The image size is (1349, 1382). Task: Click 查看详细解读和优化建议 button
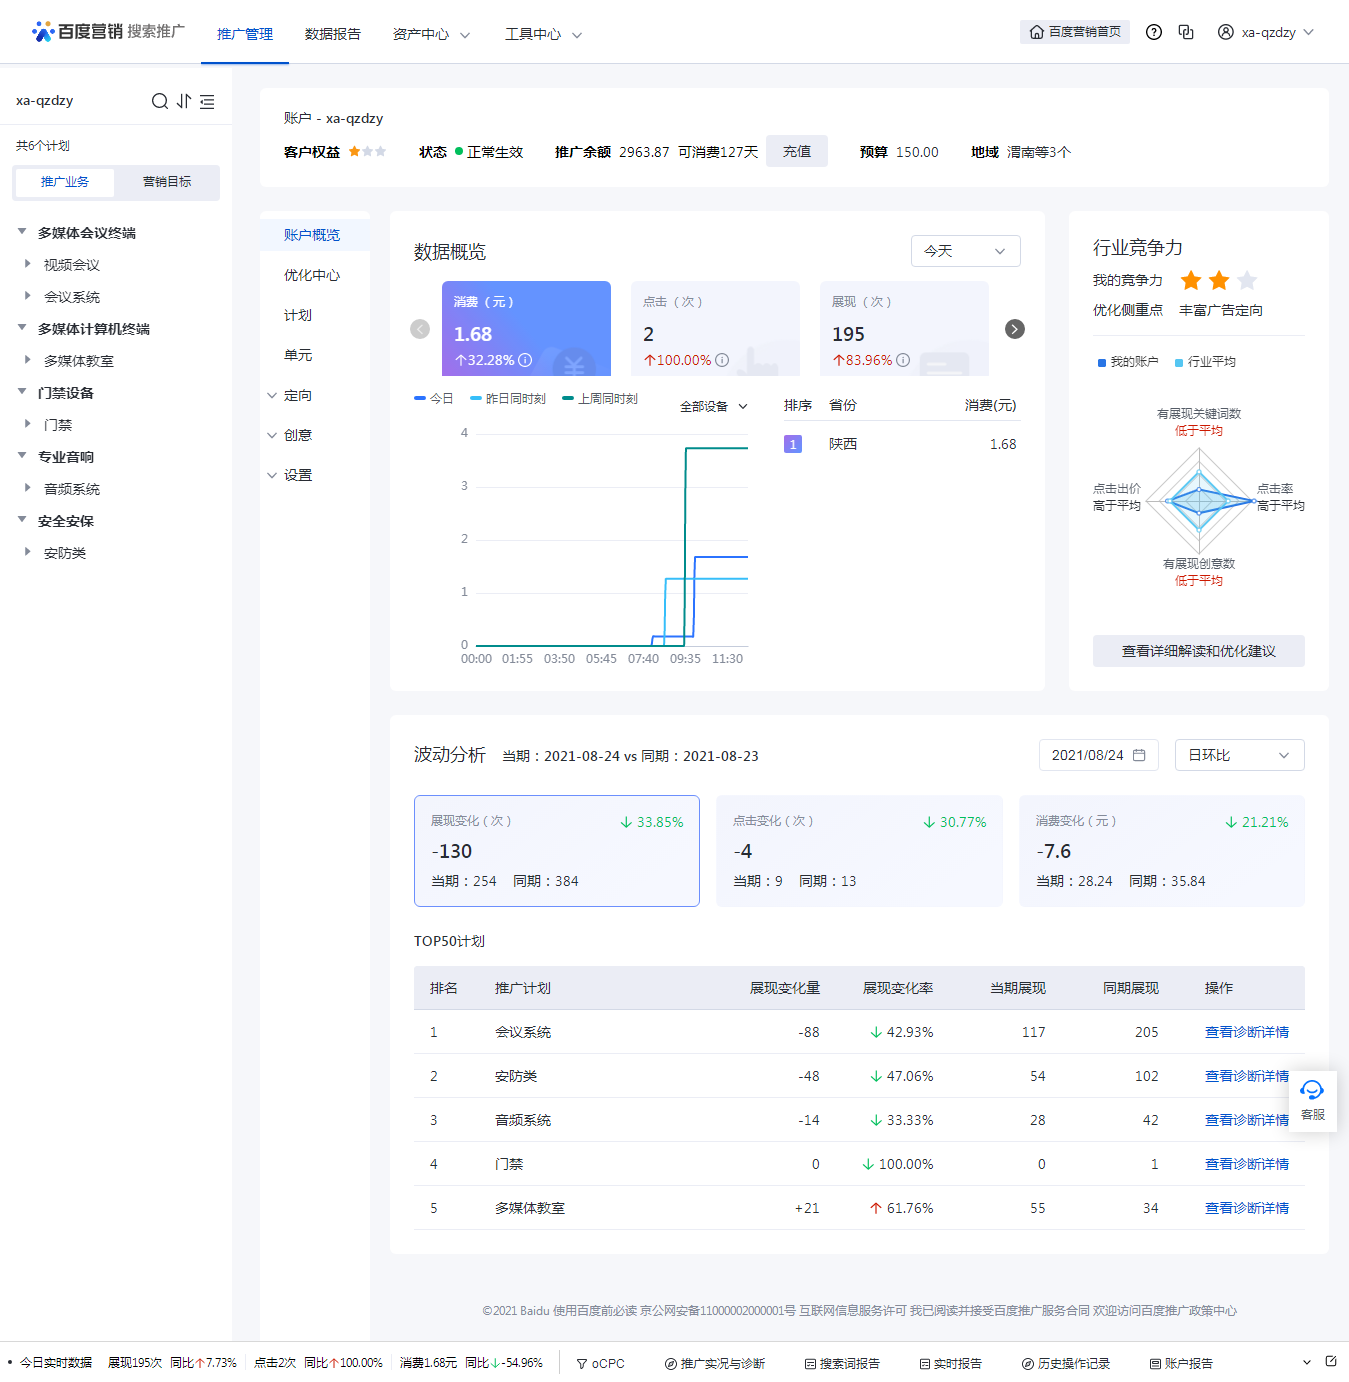point(1198,651)
